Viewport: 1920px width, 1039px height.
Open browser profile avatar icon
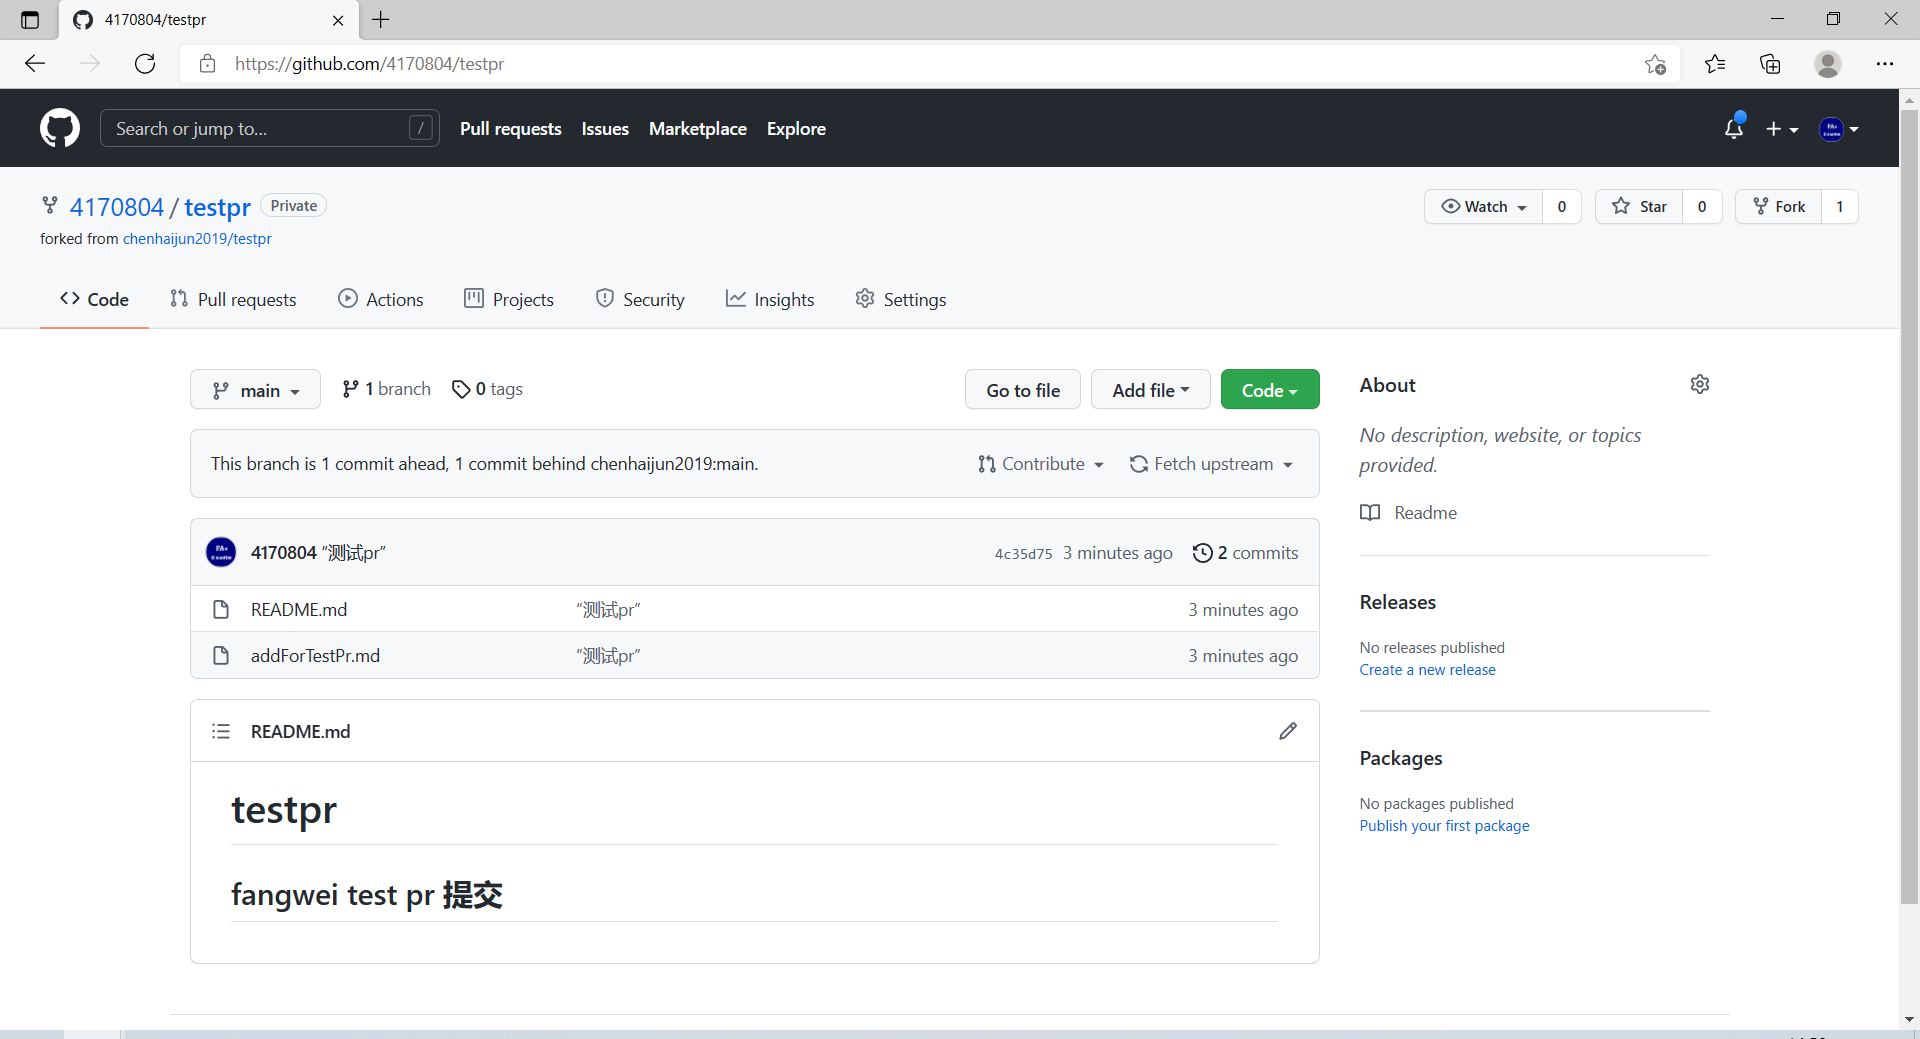(x=1828, y=64)
